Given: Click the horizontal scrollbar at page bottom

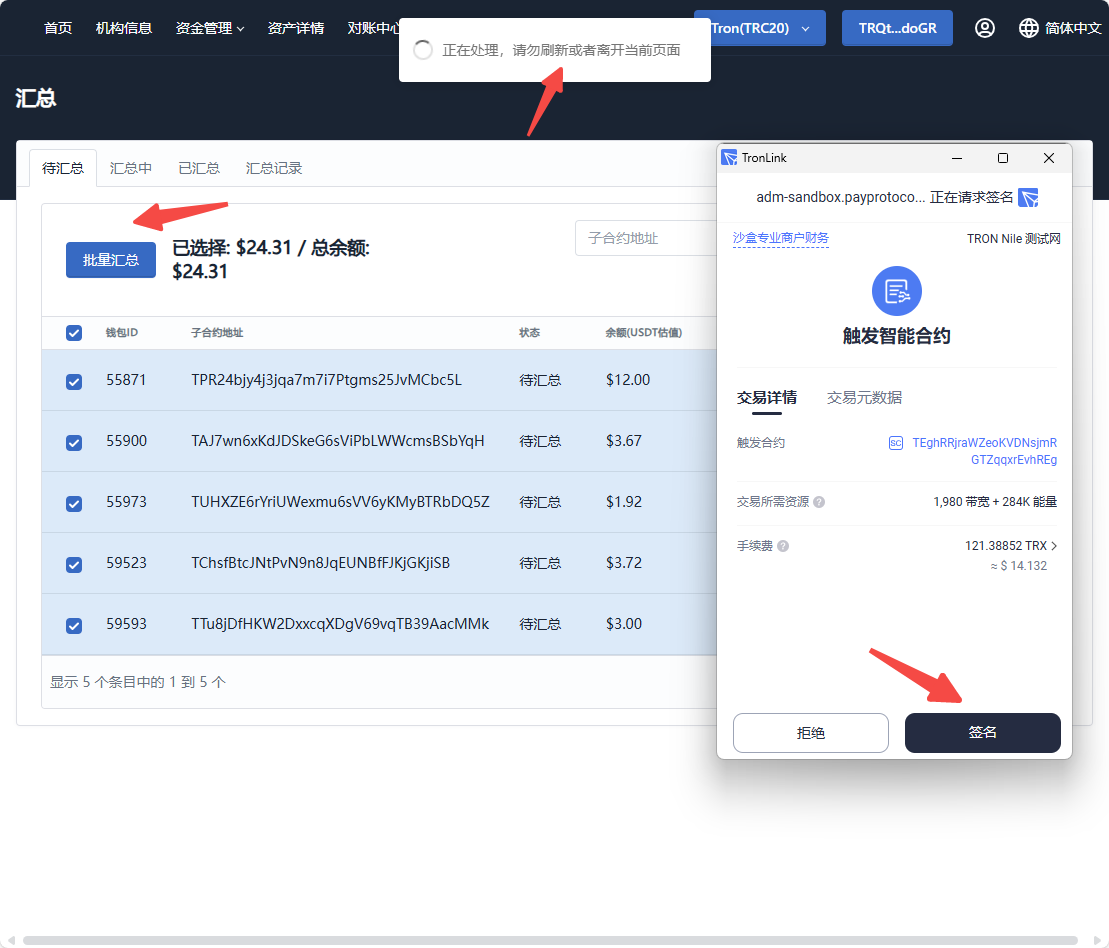Looking at the screenshot, I should 550,940.
